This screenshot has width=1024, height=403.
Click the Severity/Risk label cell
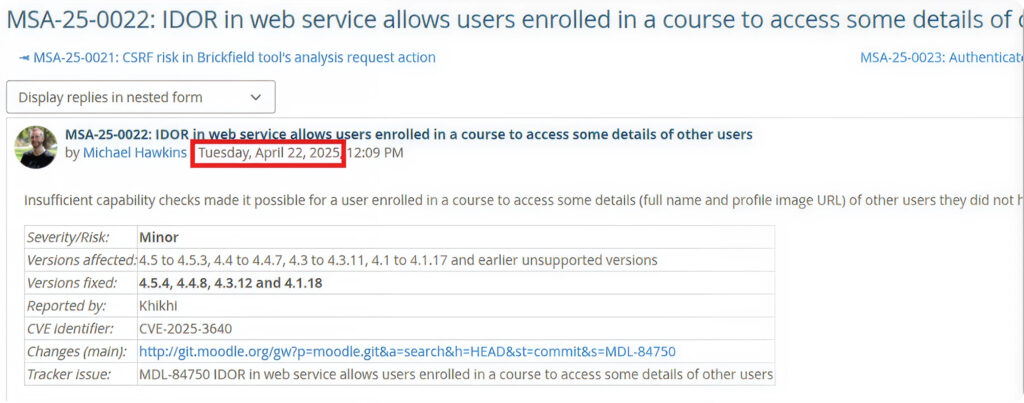click(68, 237)
